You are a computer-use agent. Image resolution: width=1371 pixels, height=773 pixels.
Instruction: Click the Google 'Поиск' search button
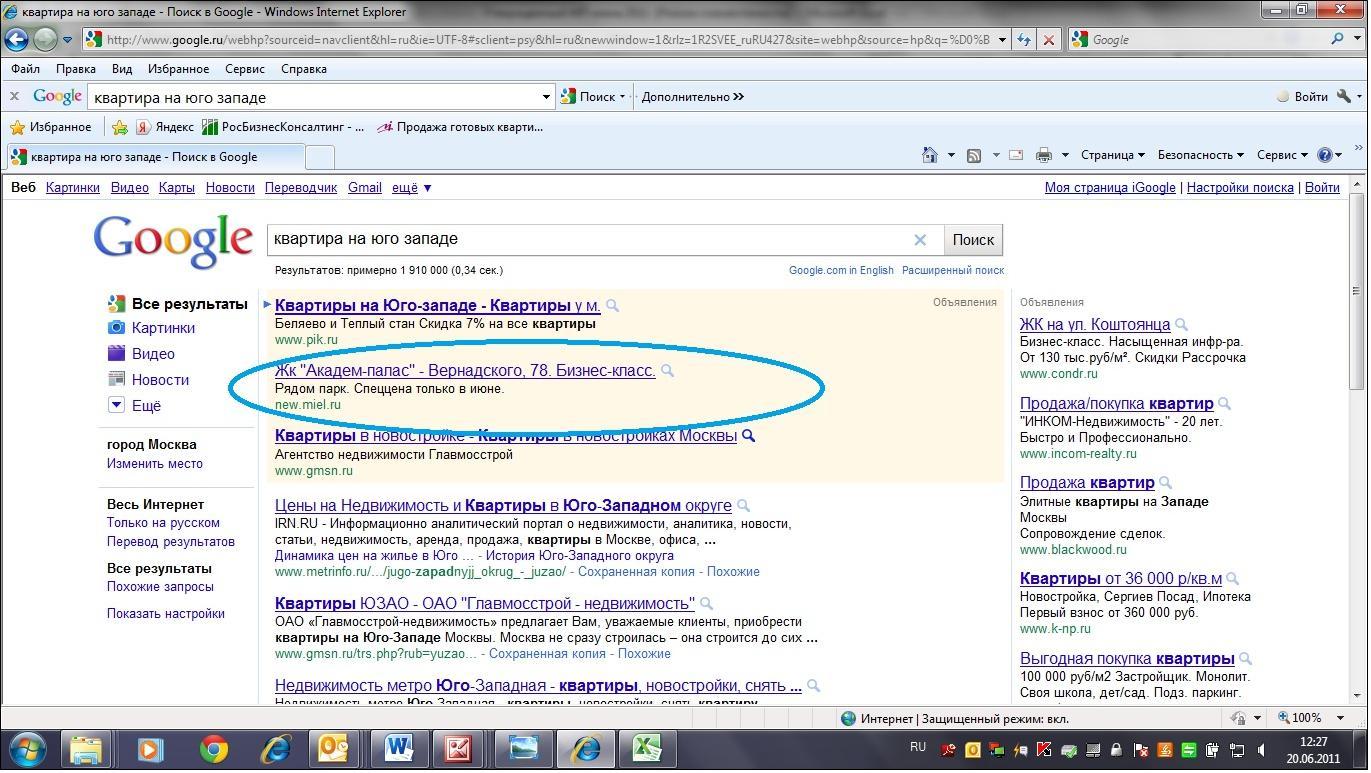(973, 240)
